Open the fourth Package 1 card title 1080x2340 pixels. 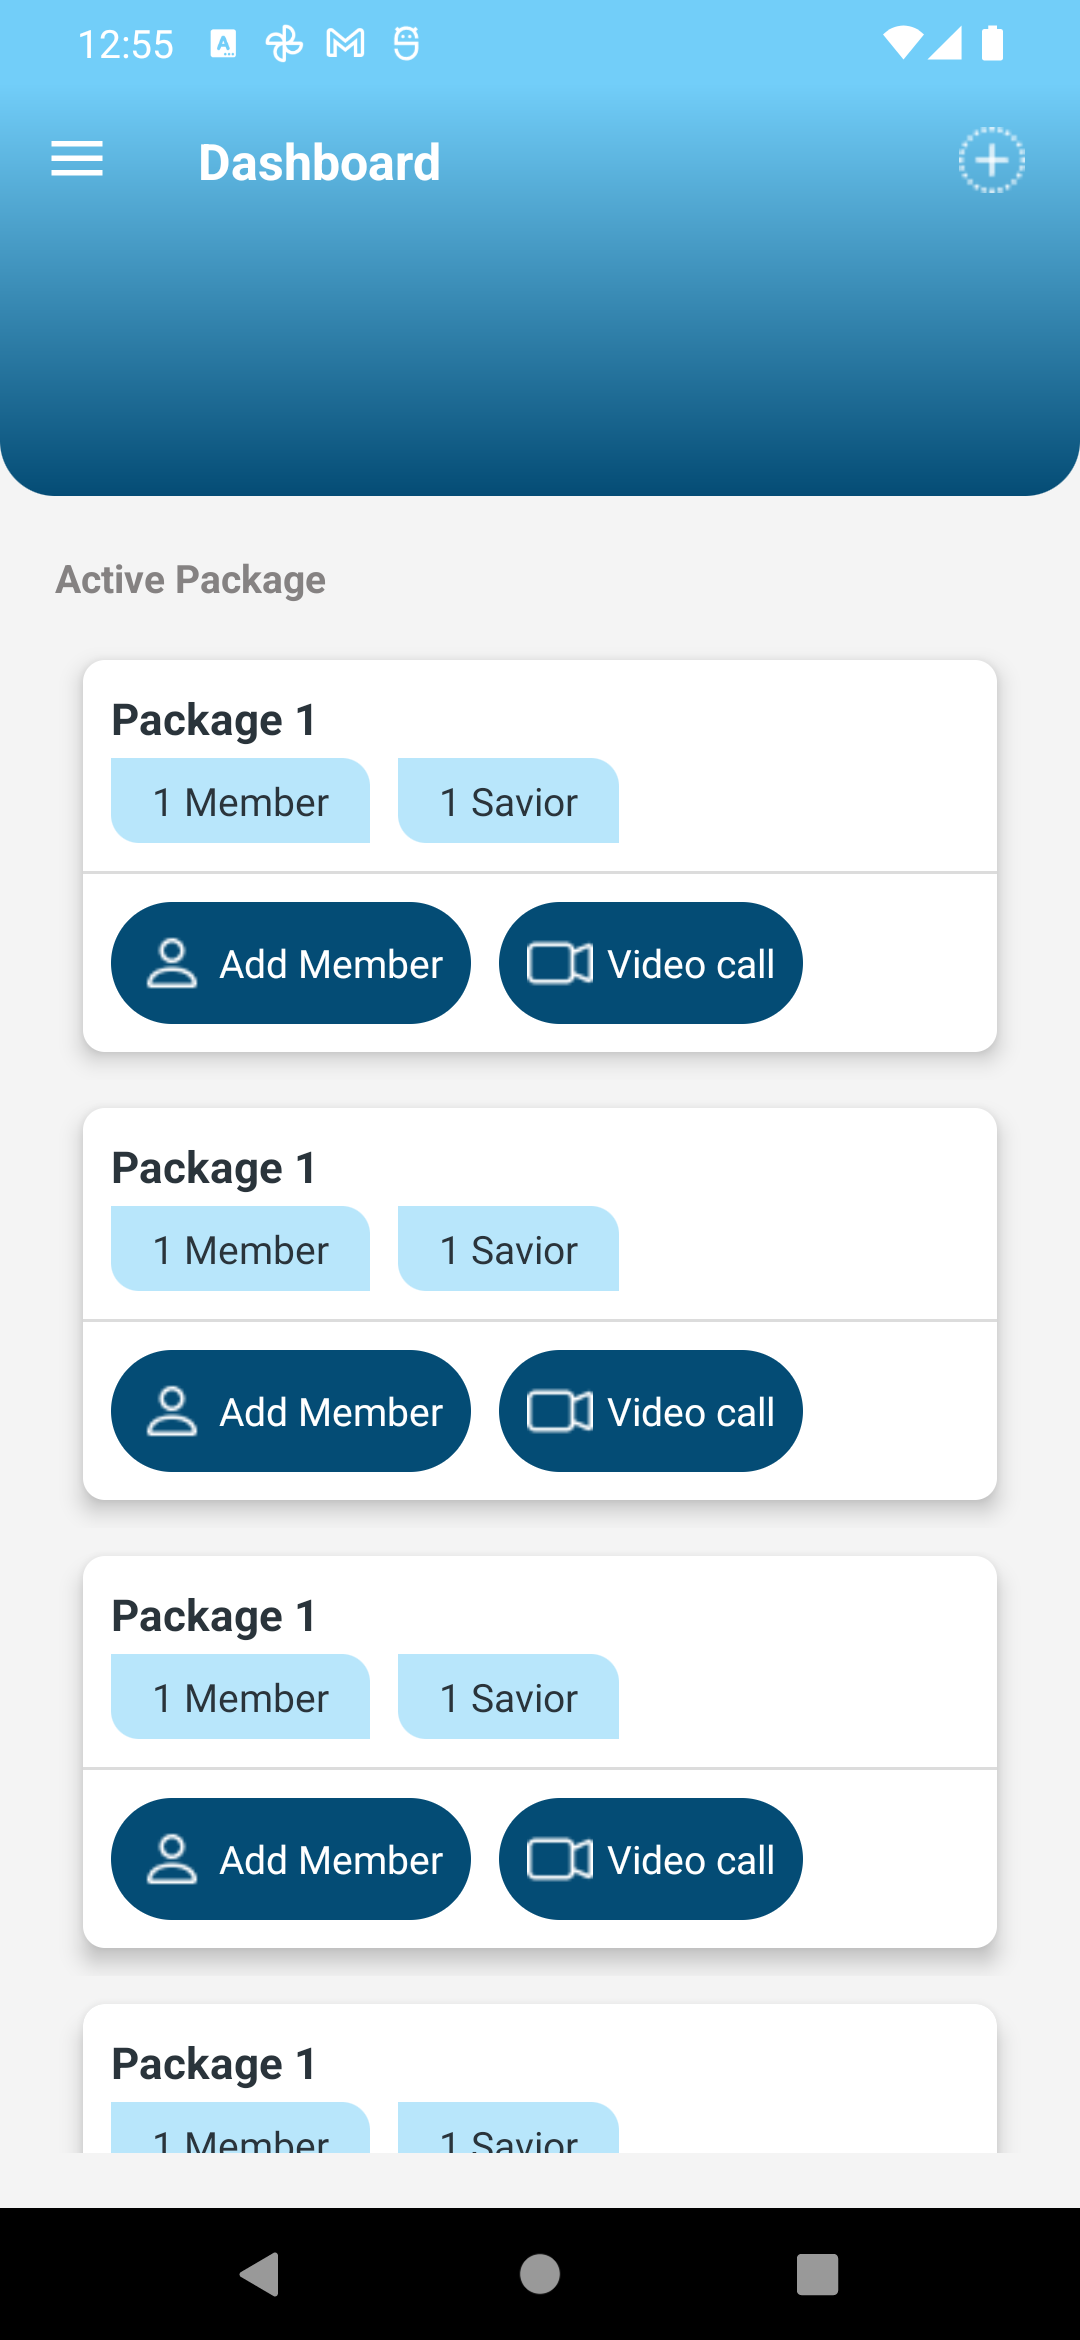pyautogui.click(x=214, y=2064)
